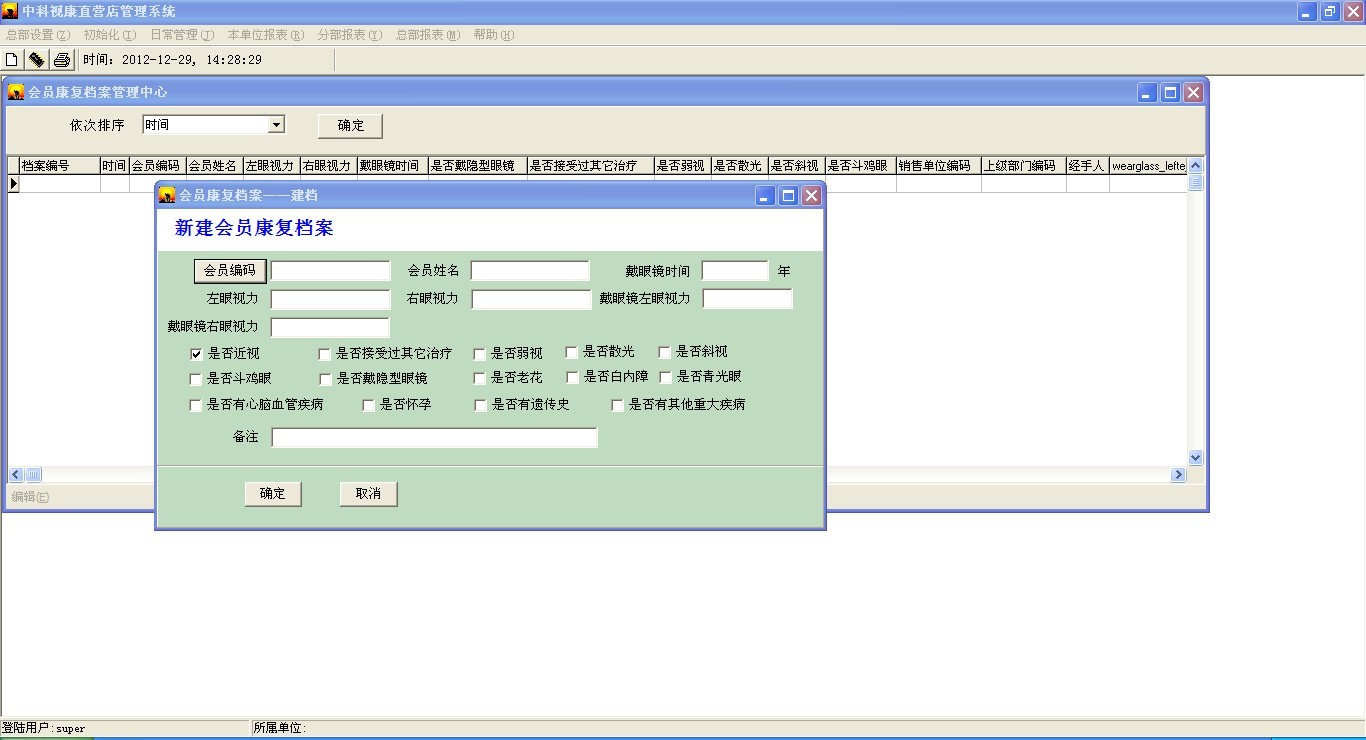1366x740 pixels.
Task: Minimize the 会员康复档案管理中心 window
Action: click(x=1147, y=93)
